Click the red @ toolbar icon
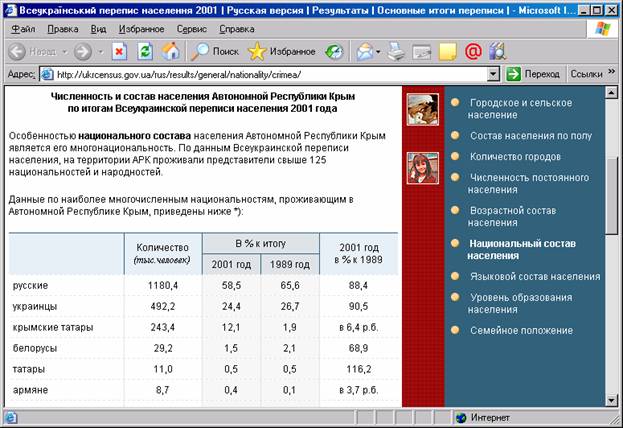This screenshot has height=428, width=623. pos(473,51)
